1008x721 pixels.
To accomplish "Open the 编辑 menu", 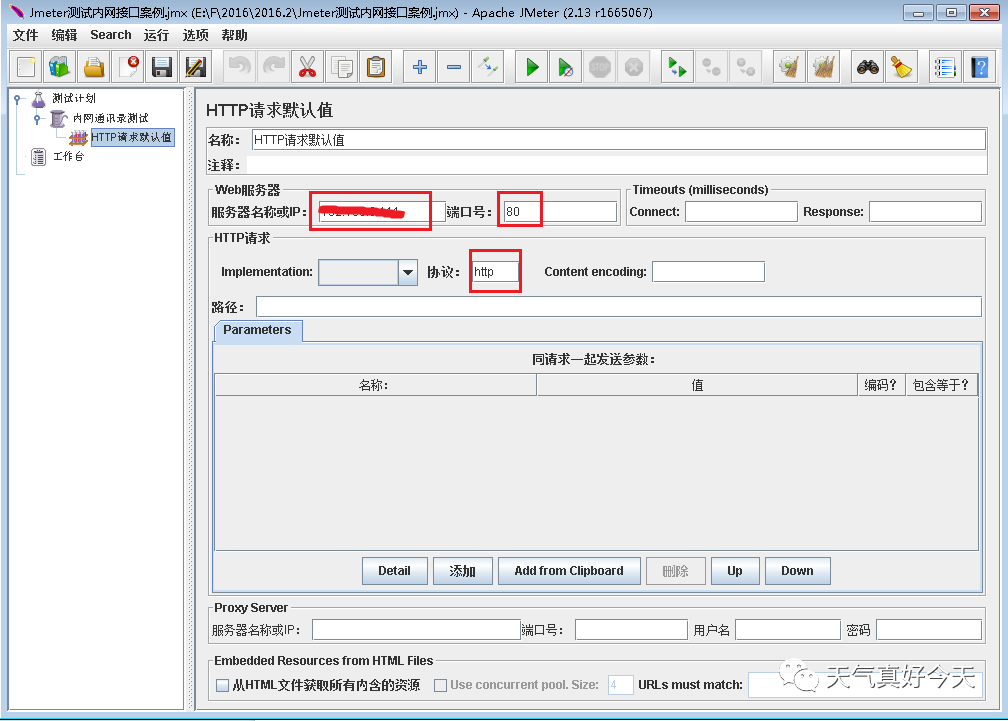I will point(64,35).
